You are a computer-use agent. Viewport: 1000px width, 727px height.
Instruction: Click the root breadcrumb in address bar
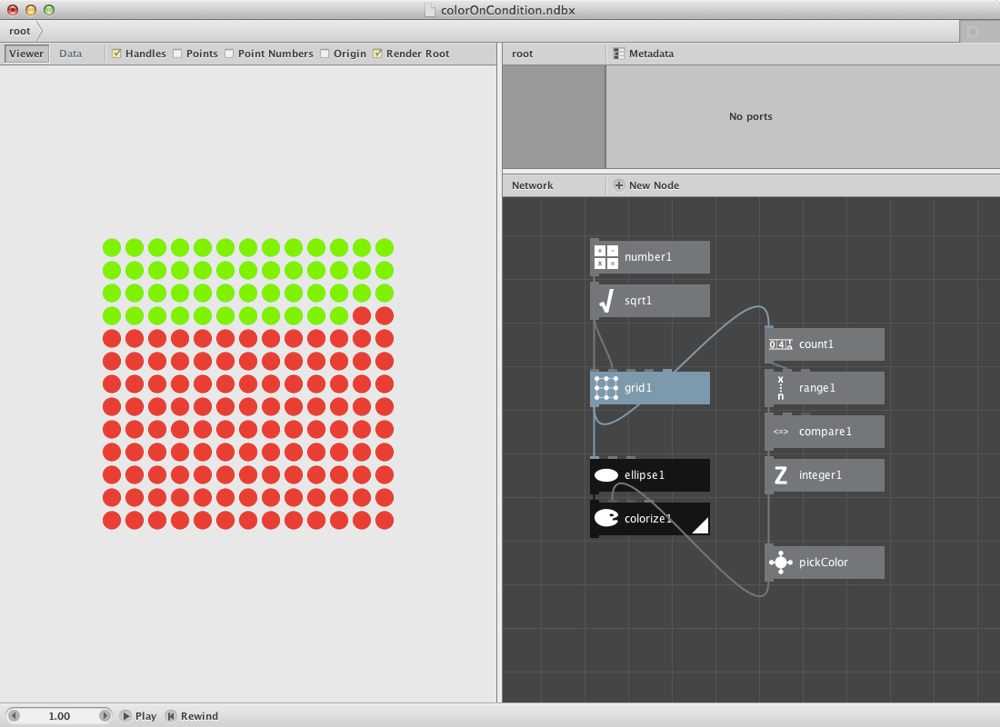(x=20, y=31)
